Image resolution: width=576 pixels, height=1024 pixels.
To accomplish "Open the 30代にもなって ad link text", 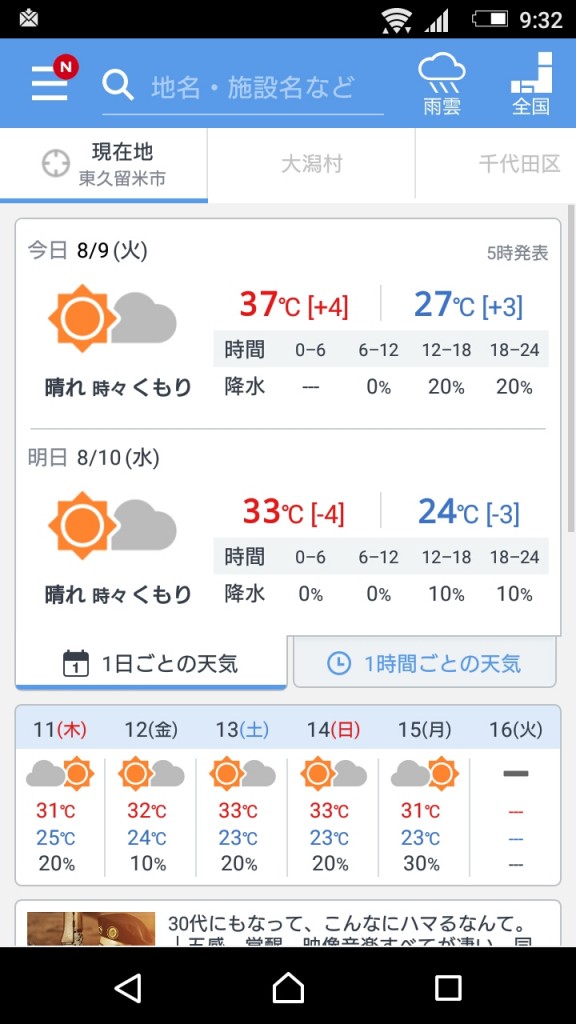I will tap(347, 925).
